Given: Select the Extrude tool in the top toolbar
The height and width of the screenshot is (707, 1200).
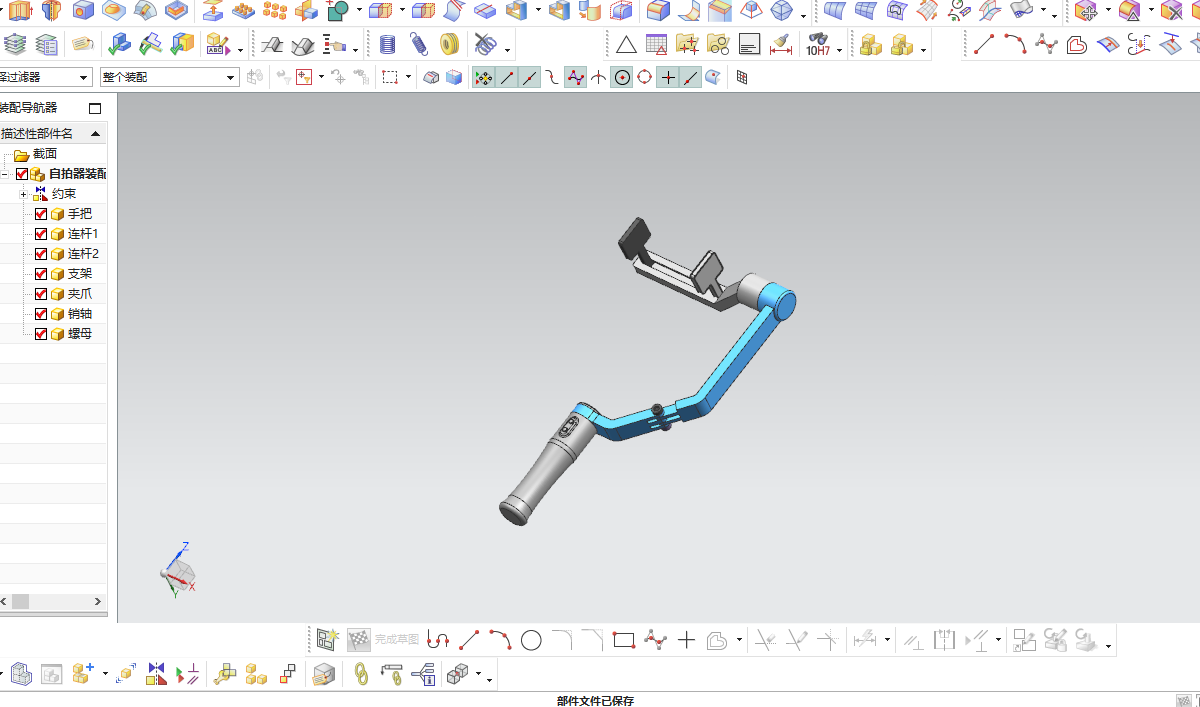Looking at the screenshot, I should 20,11.
